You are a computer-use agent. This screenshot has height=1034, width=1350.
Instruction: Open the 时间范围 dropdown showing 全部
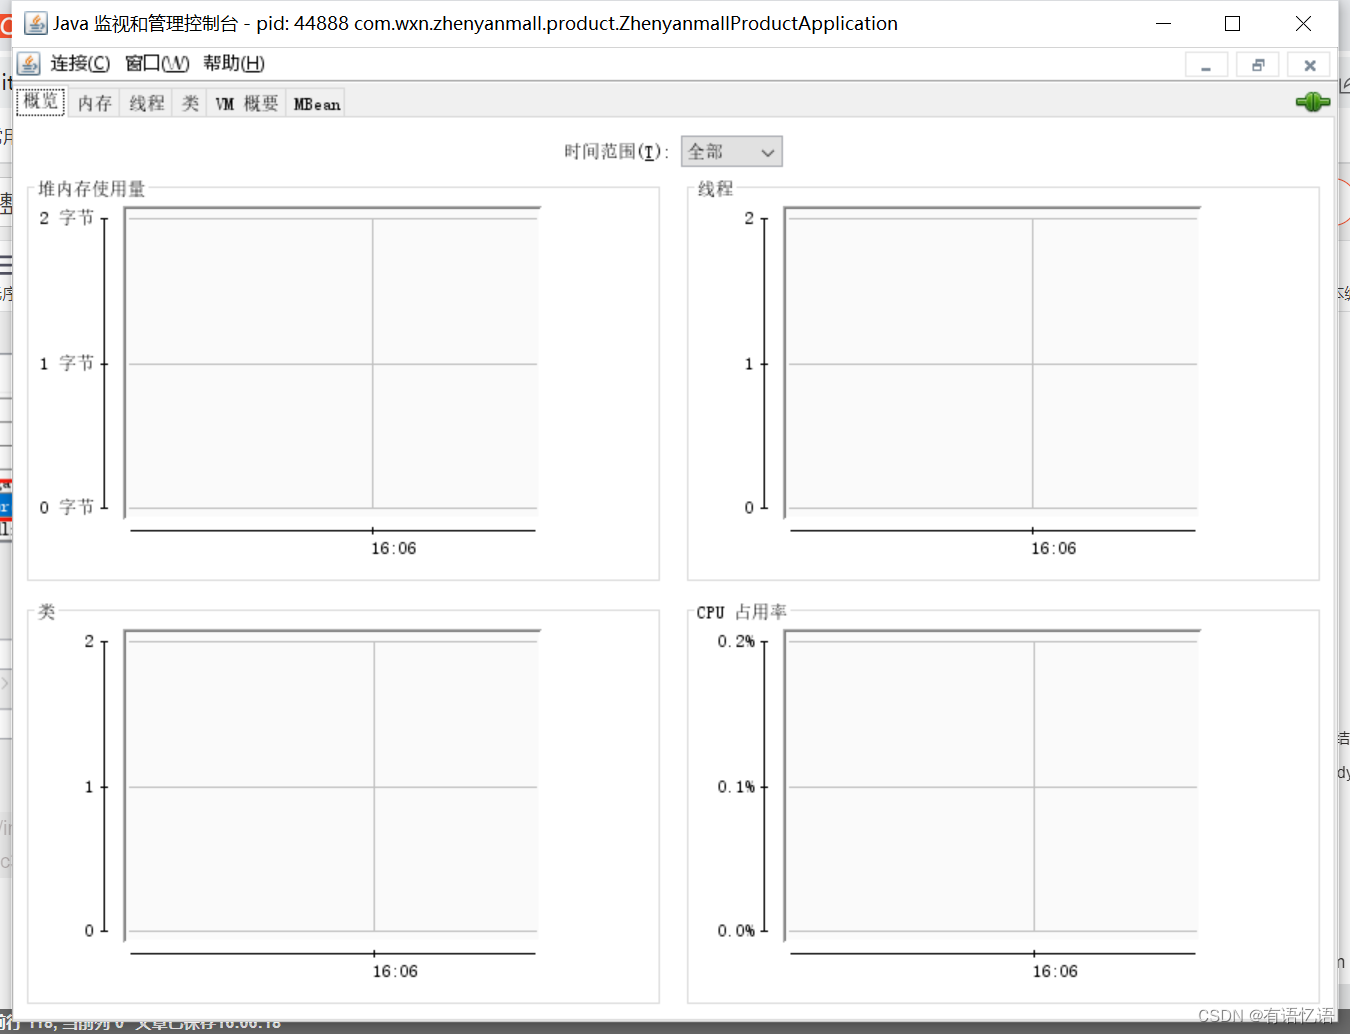(x=731, y=152)
